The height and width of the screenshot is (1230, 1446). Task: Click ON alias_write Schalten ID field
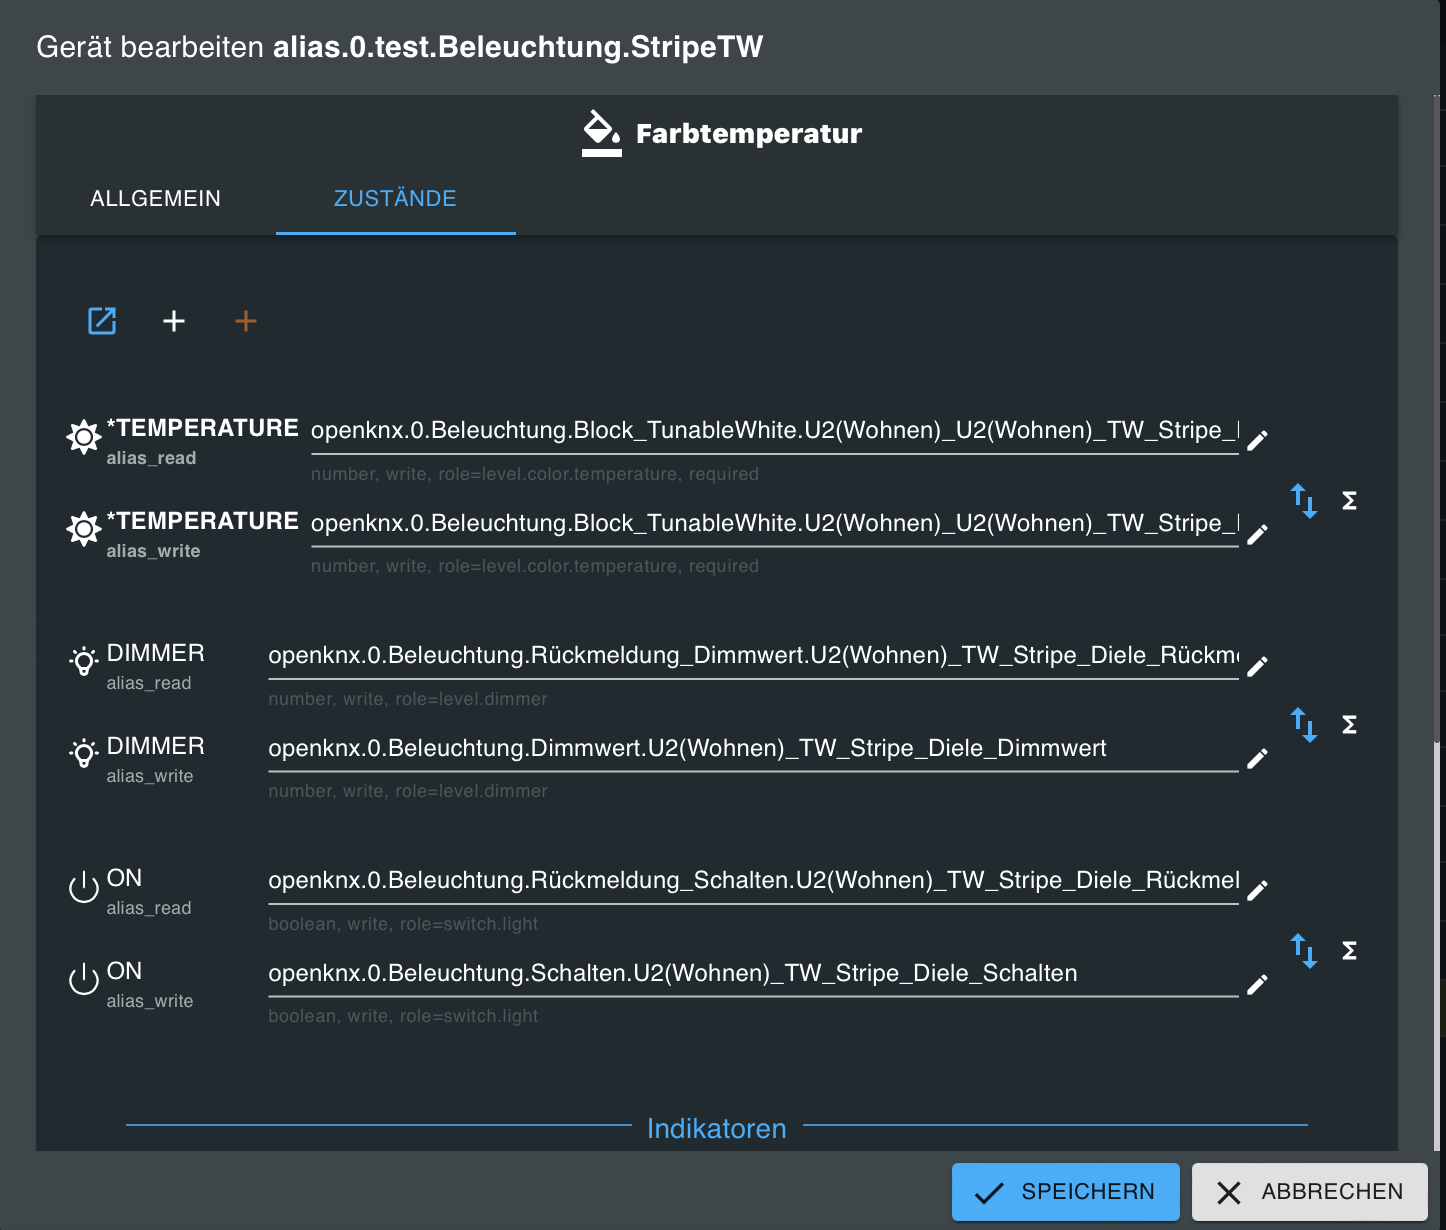[x=754, y=974]
